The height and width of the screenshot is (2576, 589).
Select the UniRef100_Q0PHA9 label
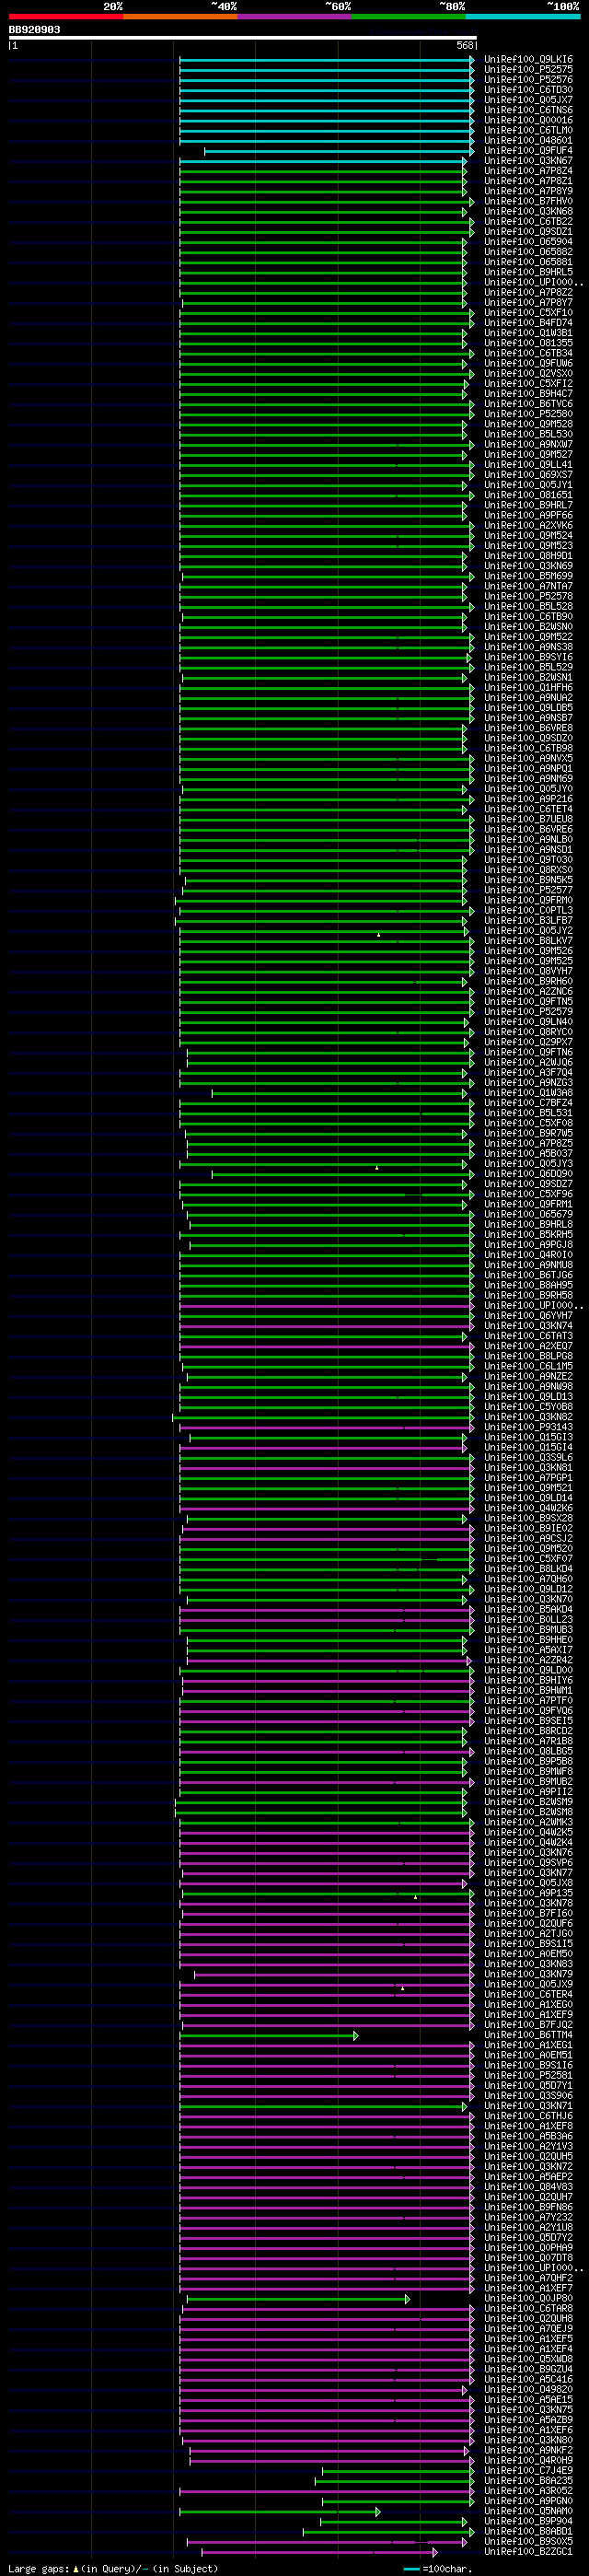tap(529, 2247)
